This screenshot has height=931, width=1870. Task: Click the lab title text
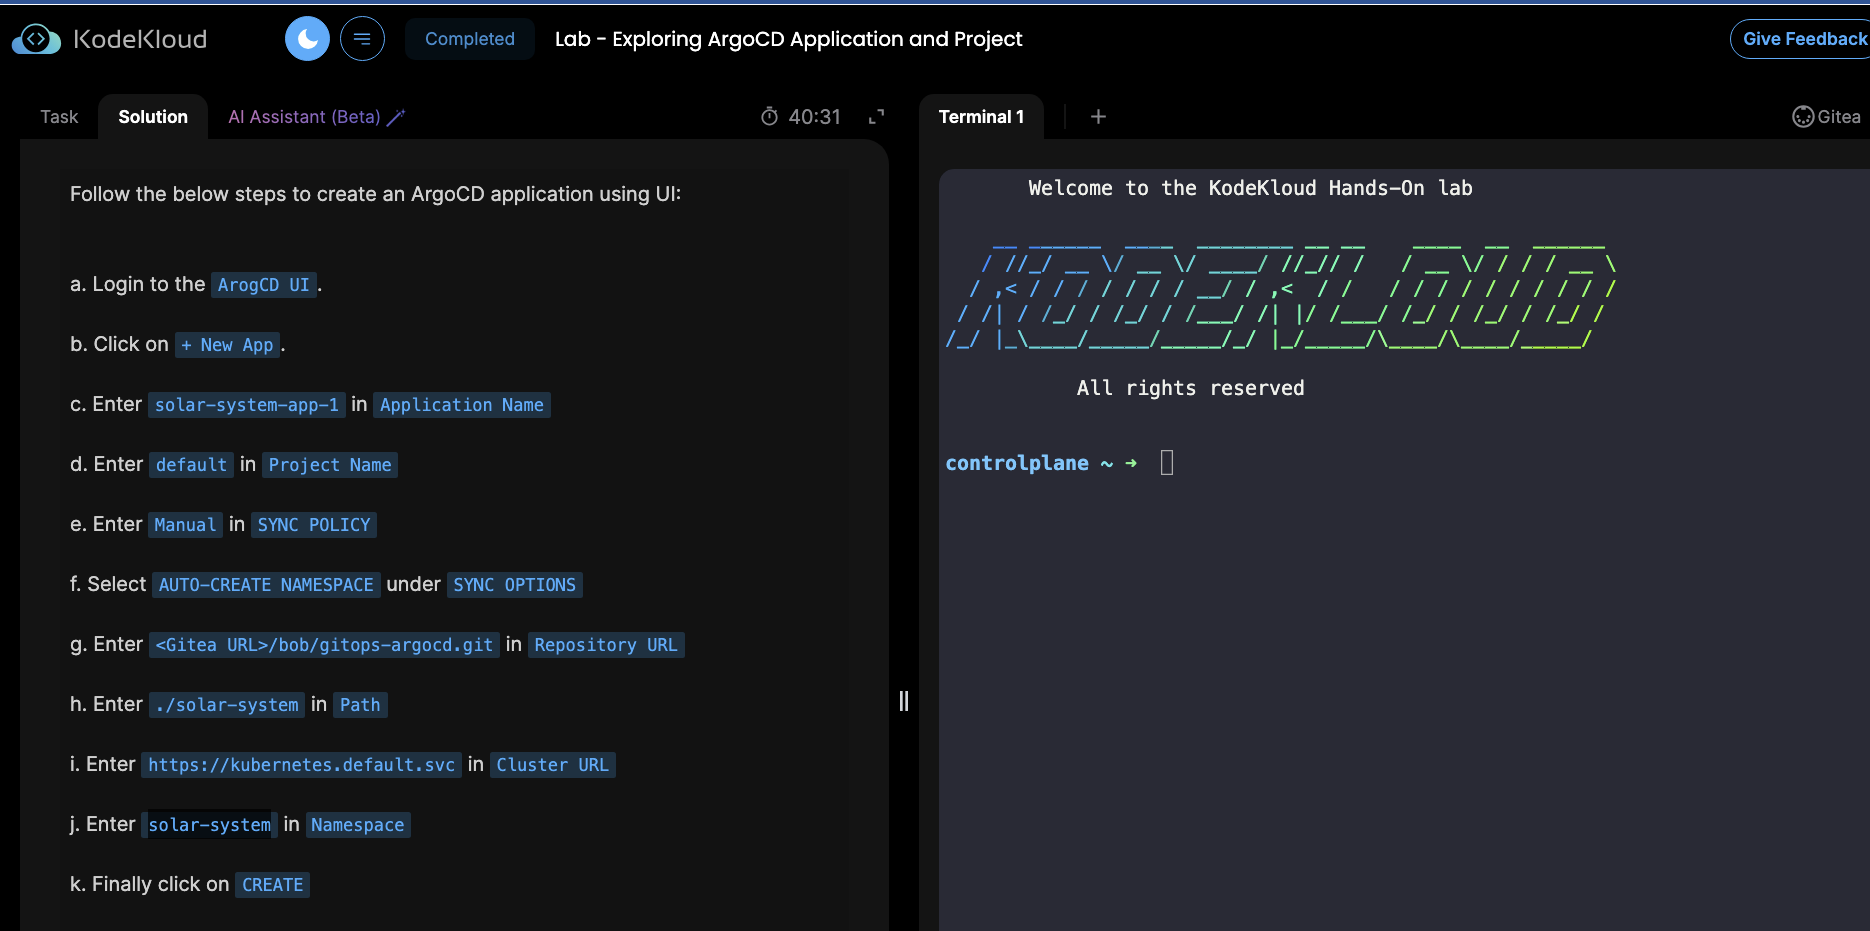click(x=789, y=39)
